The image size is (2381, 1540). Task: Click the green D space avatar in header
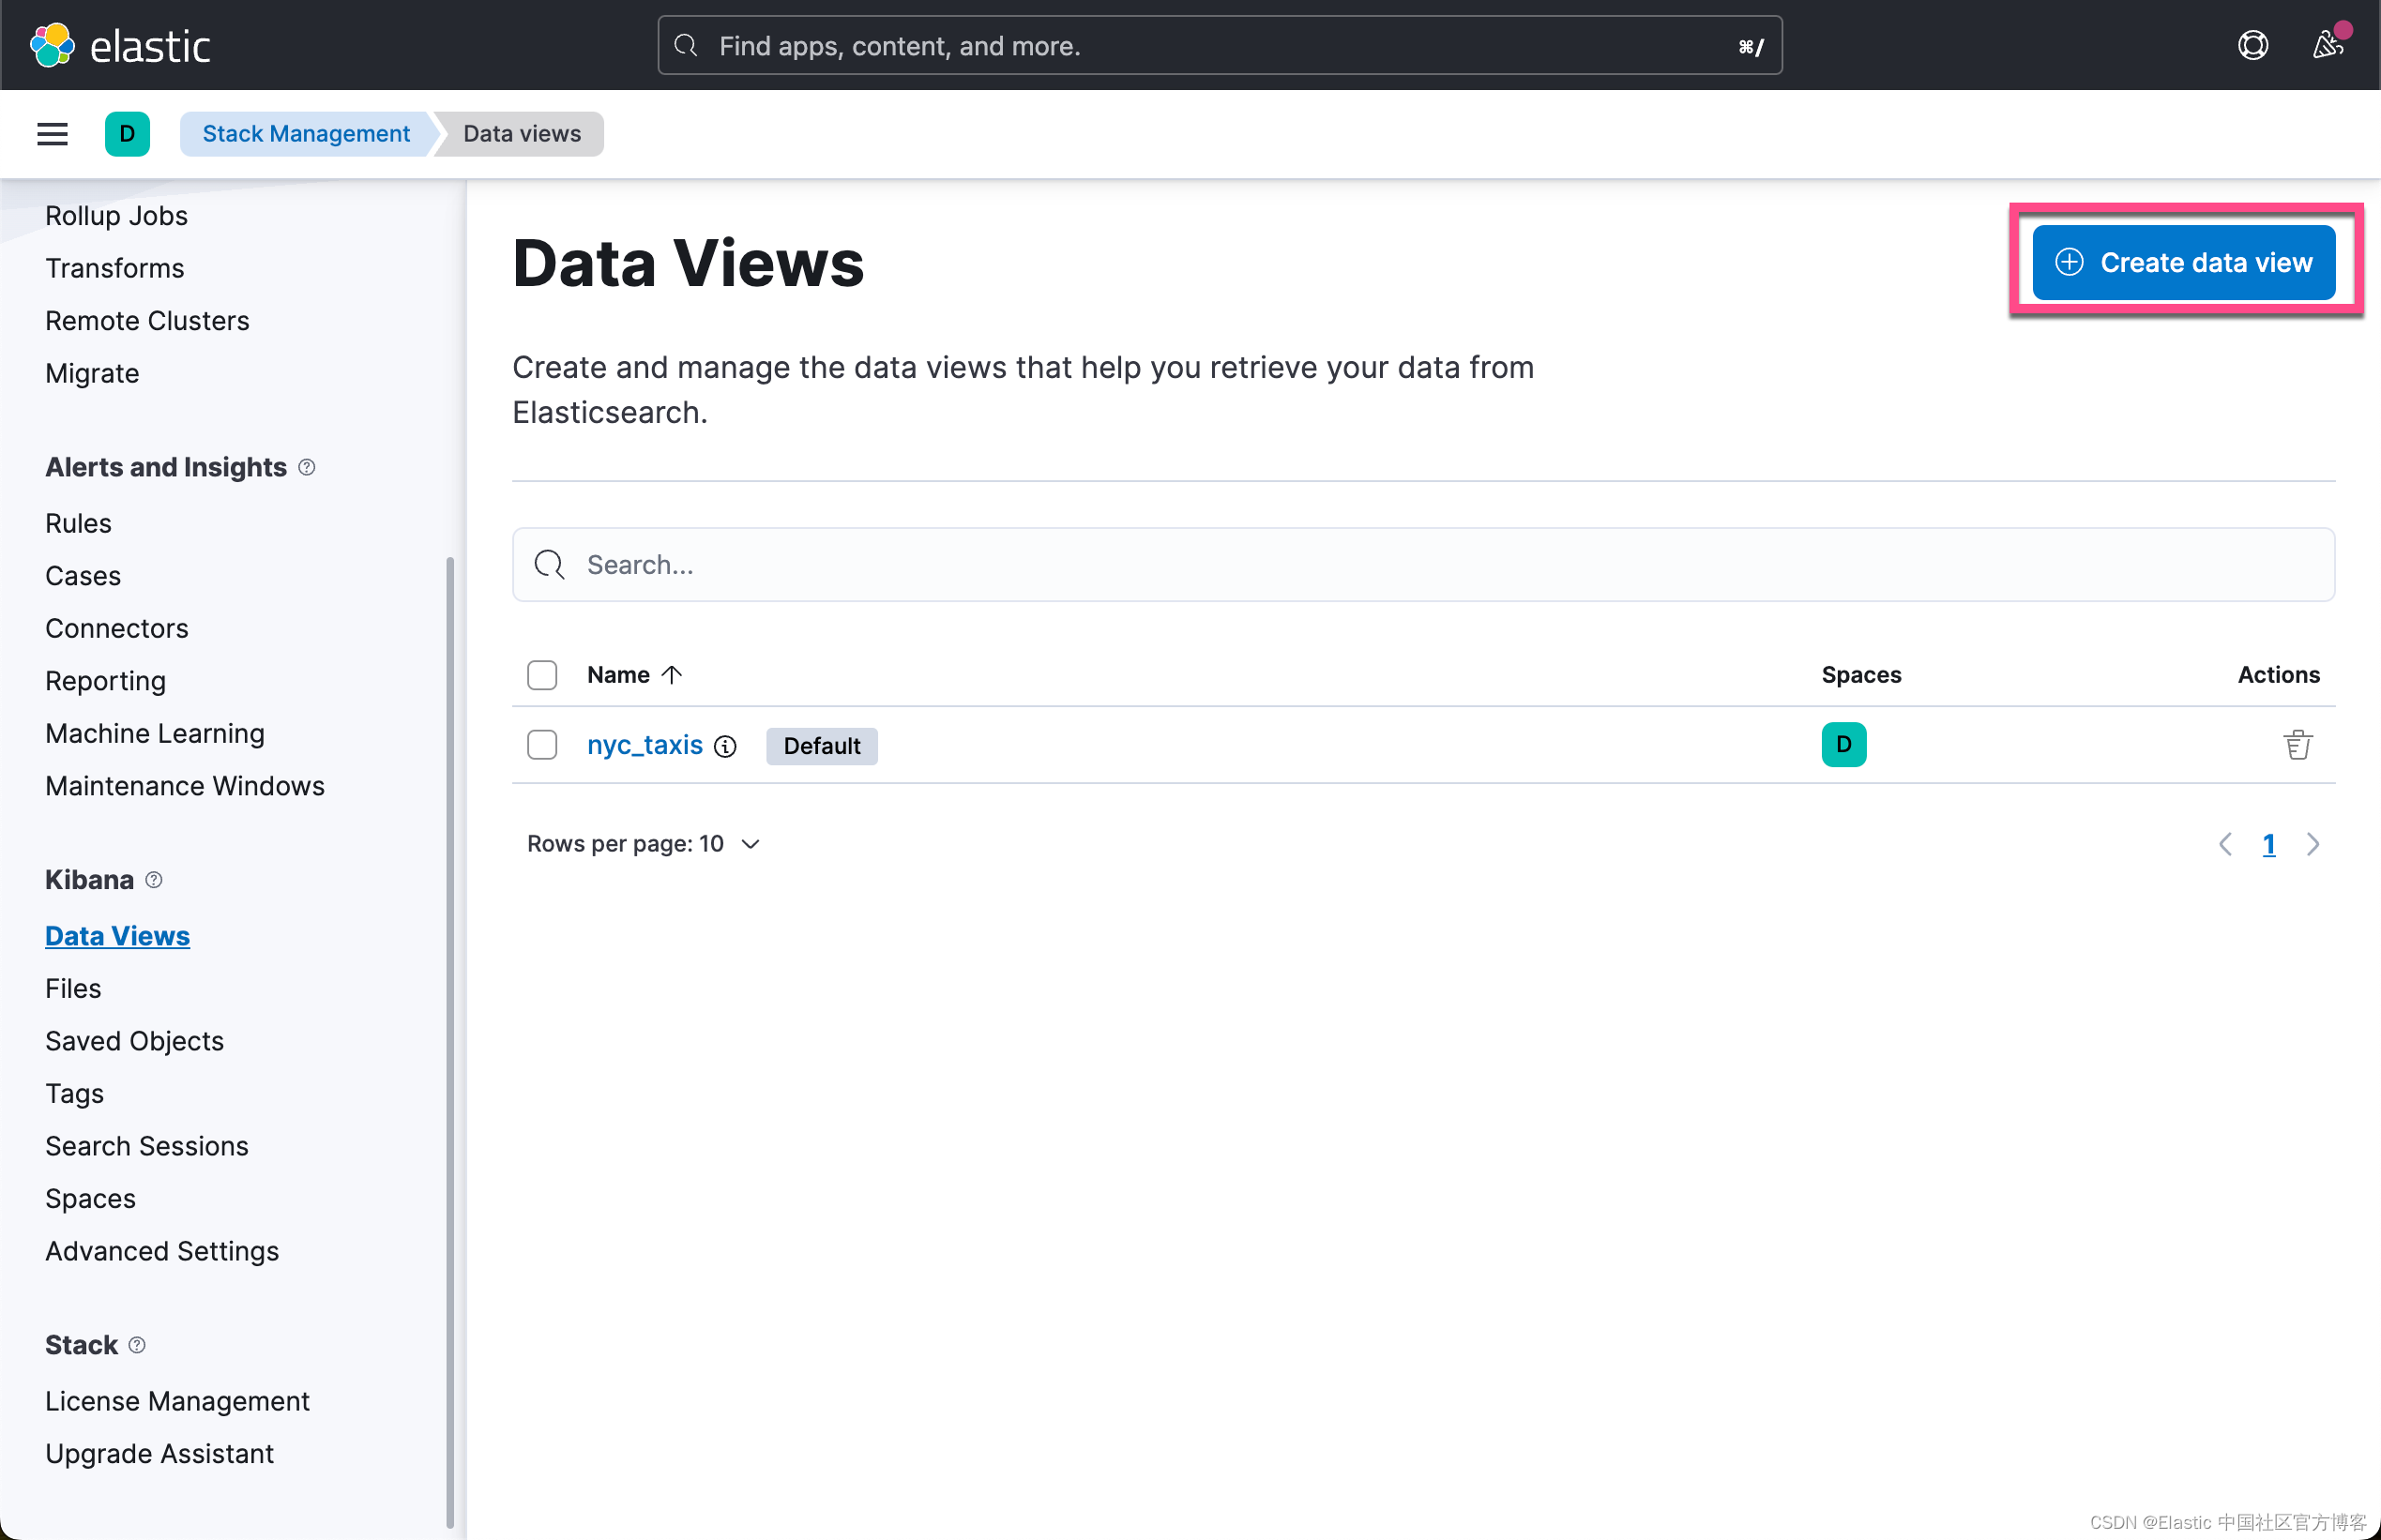pyautogui.click(x=127, y=134)
